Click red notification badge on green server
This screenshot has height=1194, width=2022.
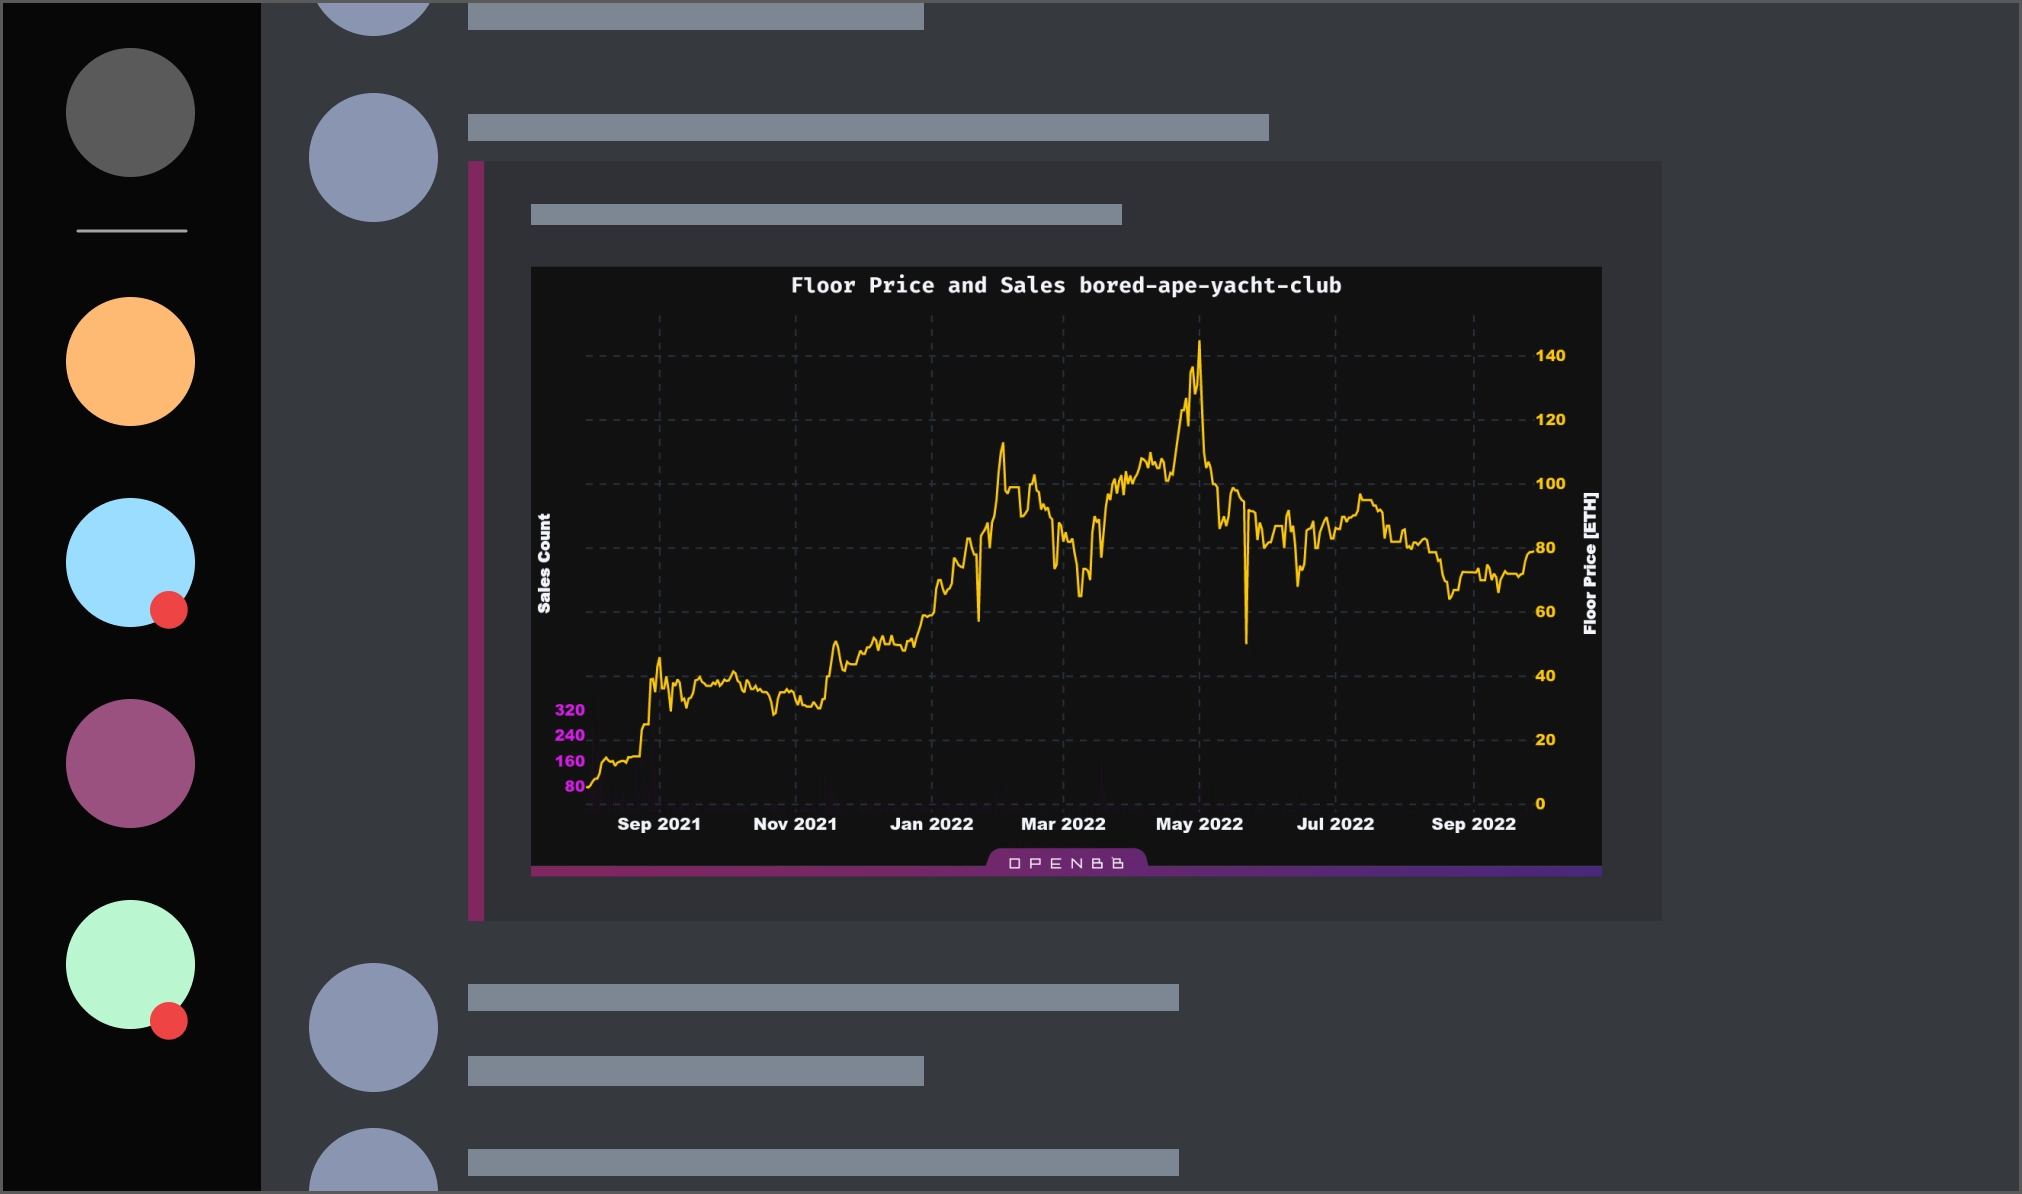click(x=169, y=1020)
